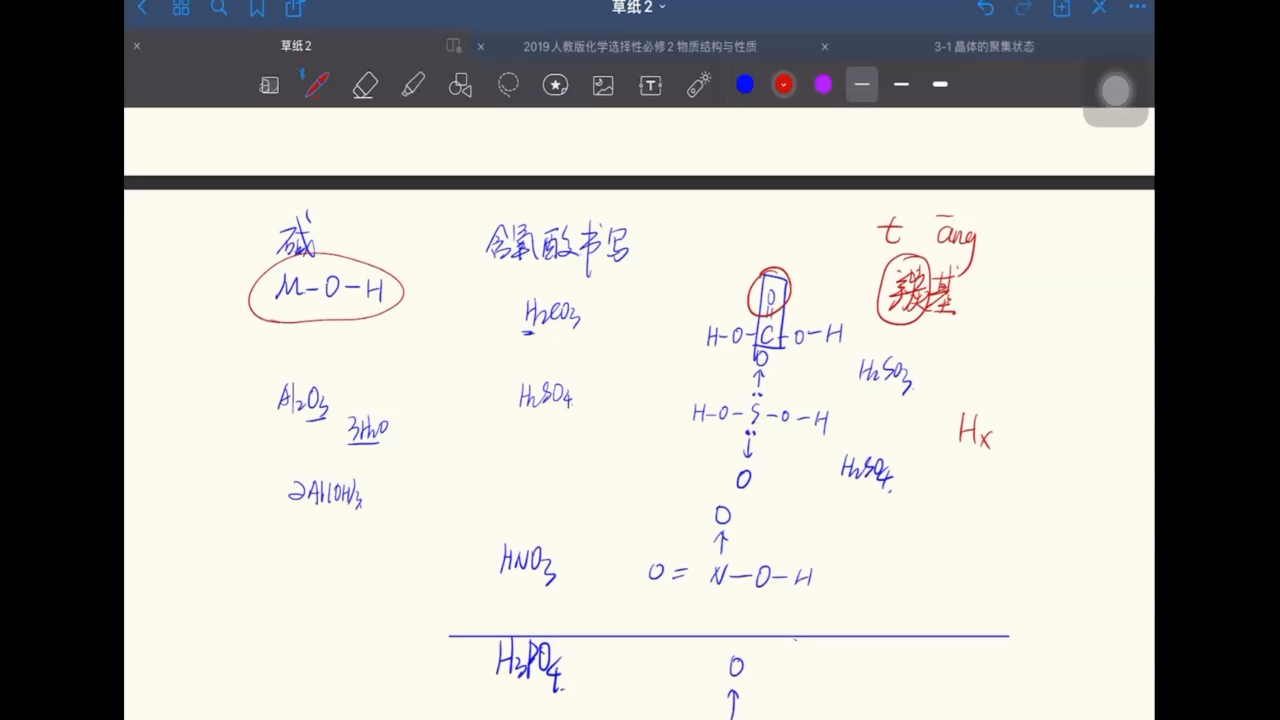
Task: Add a bookmark to this page
Action: click(257, 8)
